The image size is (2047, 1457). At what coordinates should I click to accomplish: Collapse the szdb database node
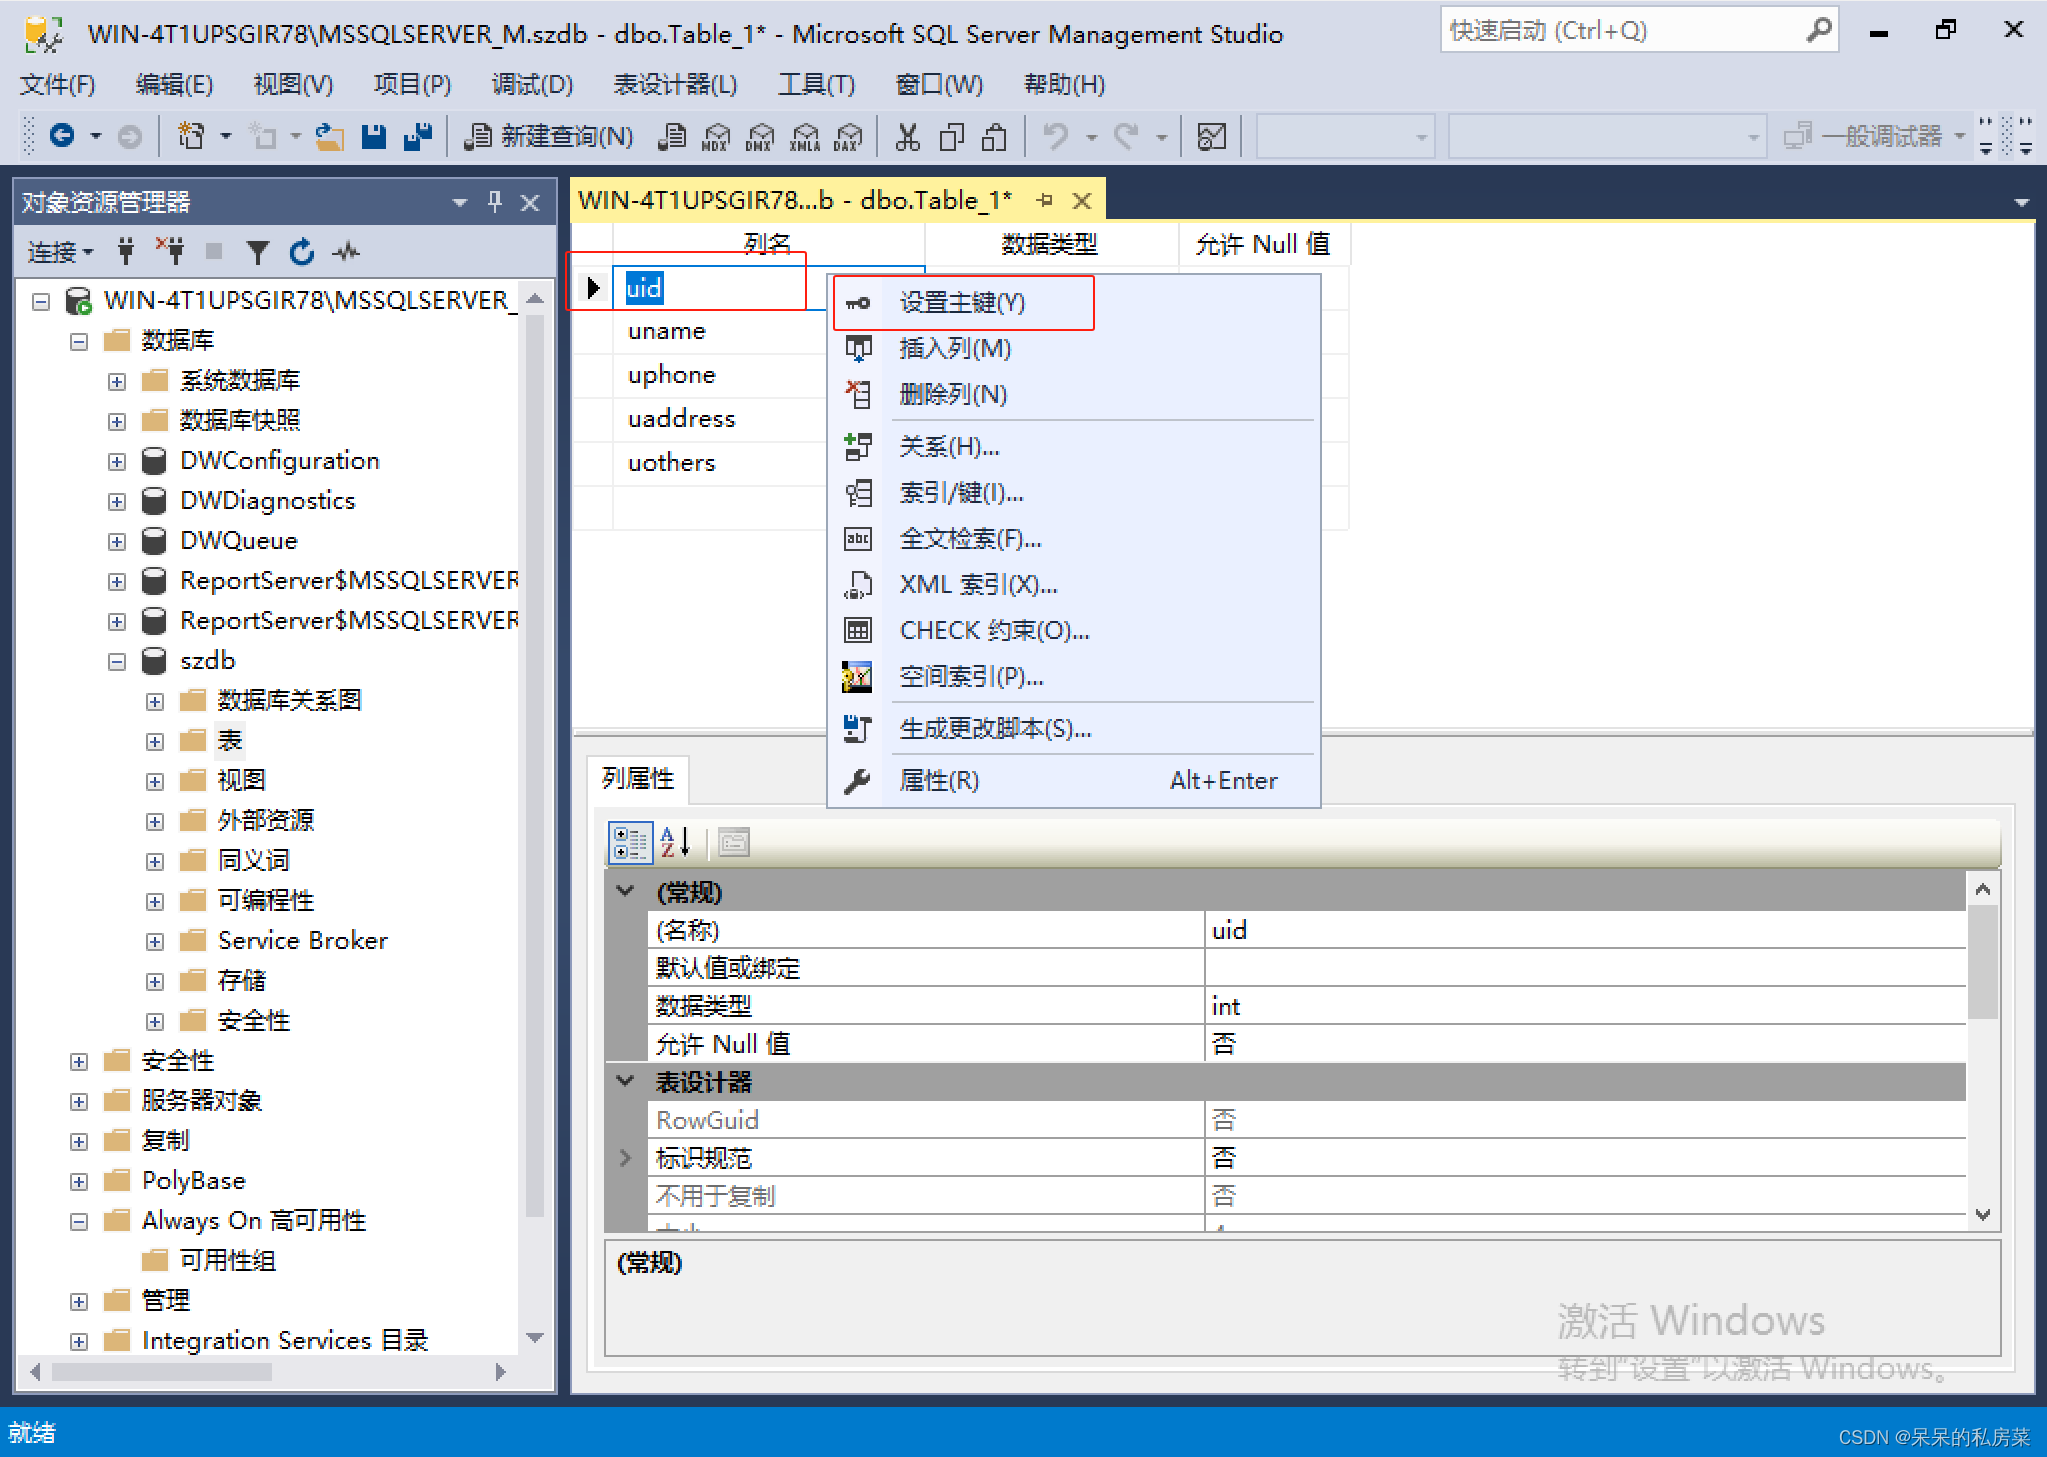pos(117,661)
